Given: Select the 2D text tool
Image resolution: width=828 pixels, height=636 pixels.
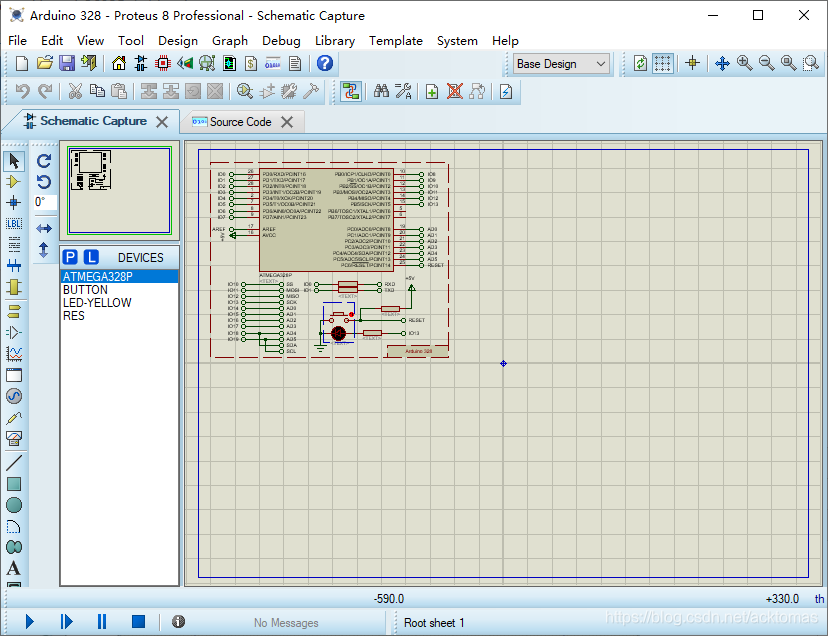Looking at the screenshot, I should [x=14, y=568].
